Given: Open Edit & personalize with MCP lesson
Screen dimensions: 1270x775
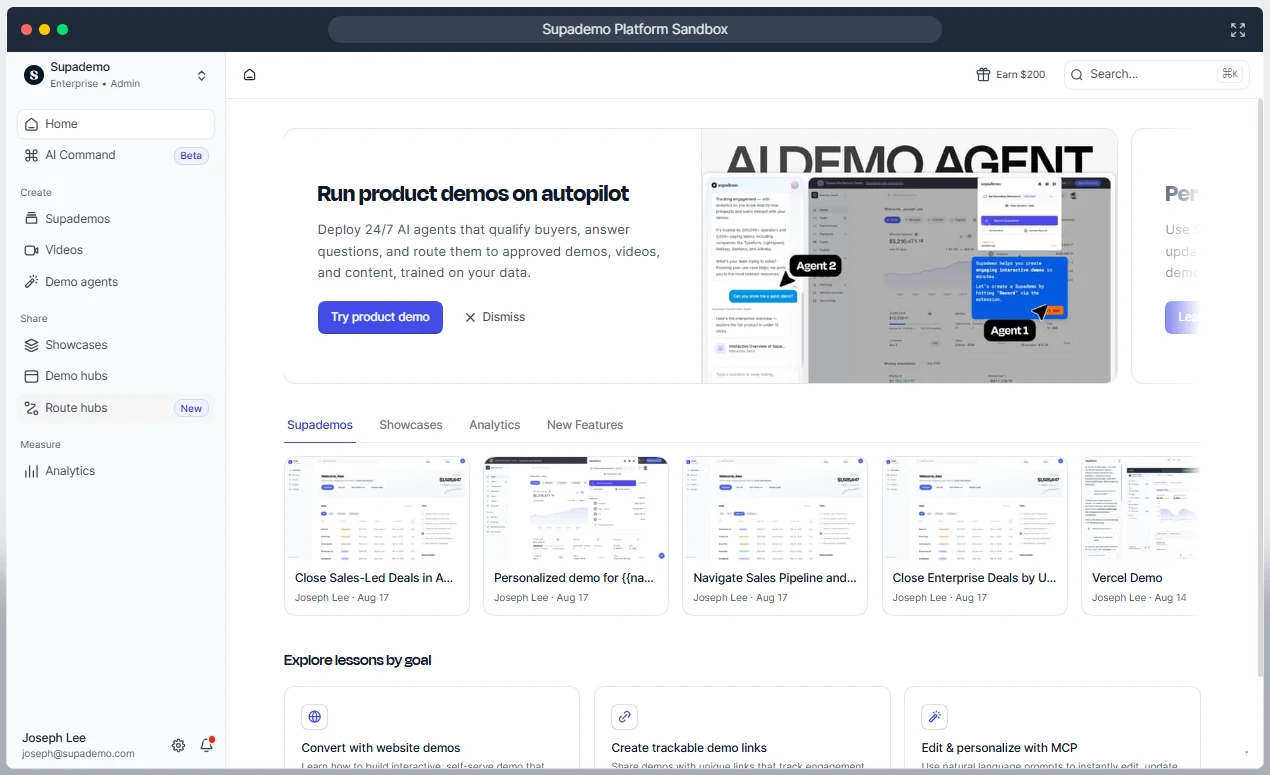Looking at the screenshot, I should (x=1052, y=727).
